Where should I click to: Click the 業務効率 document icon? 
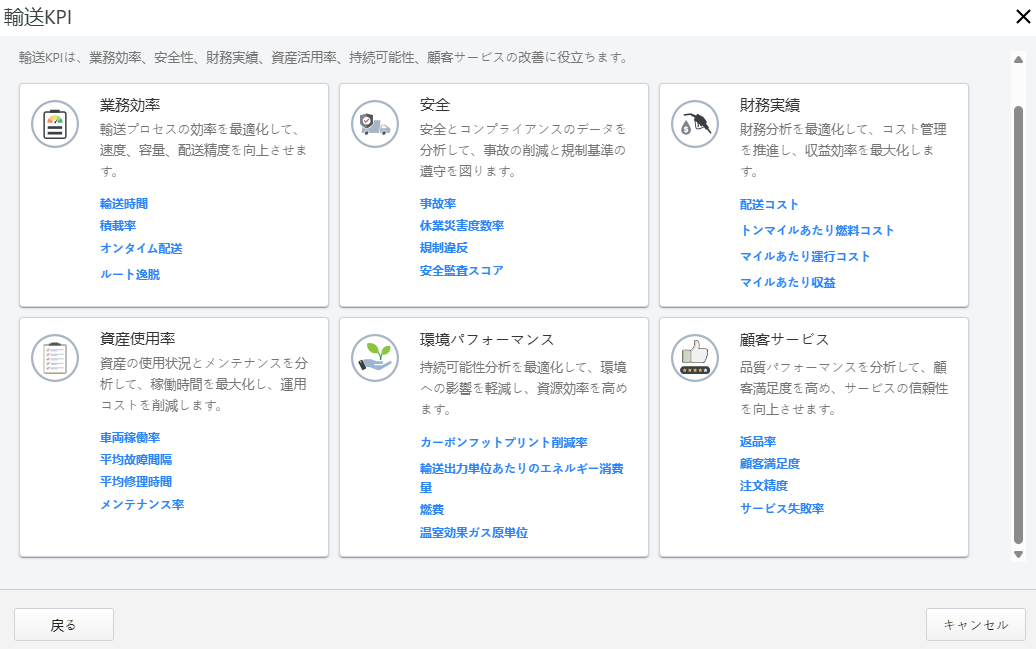click(x=55, y=124)
